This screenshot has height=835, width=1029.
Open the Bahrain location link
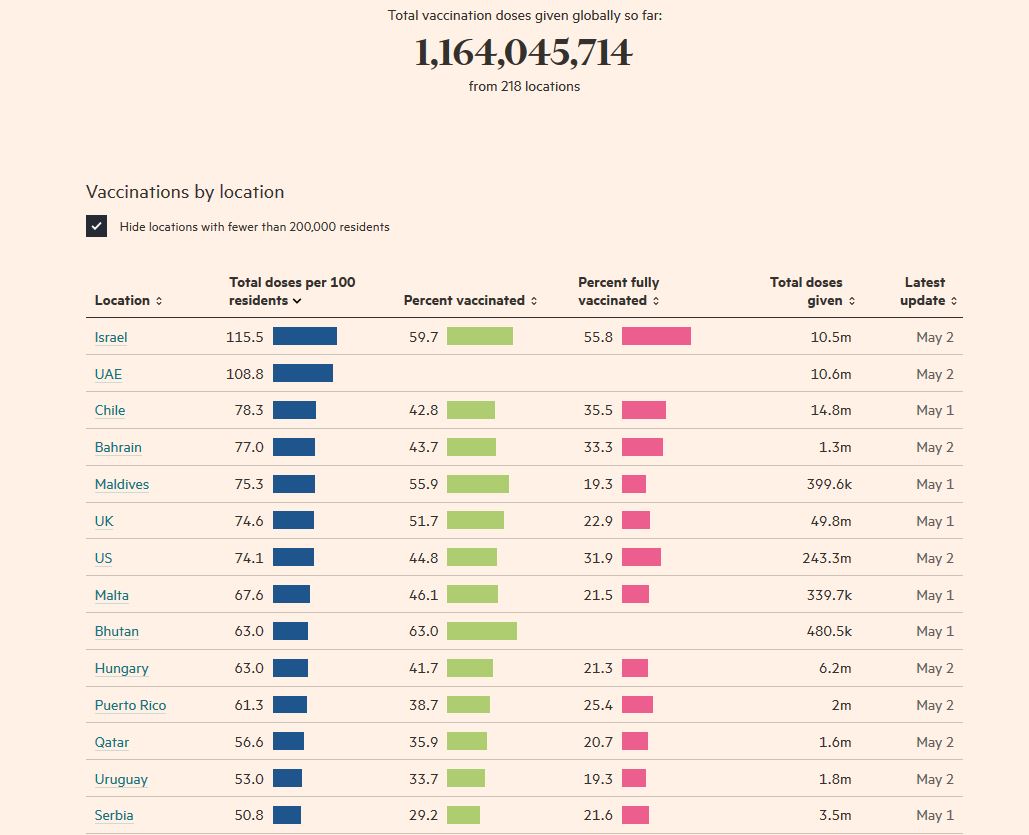(118, 447)
